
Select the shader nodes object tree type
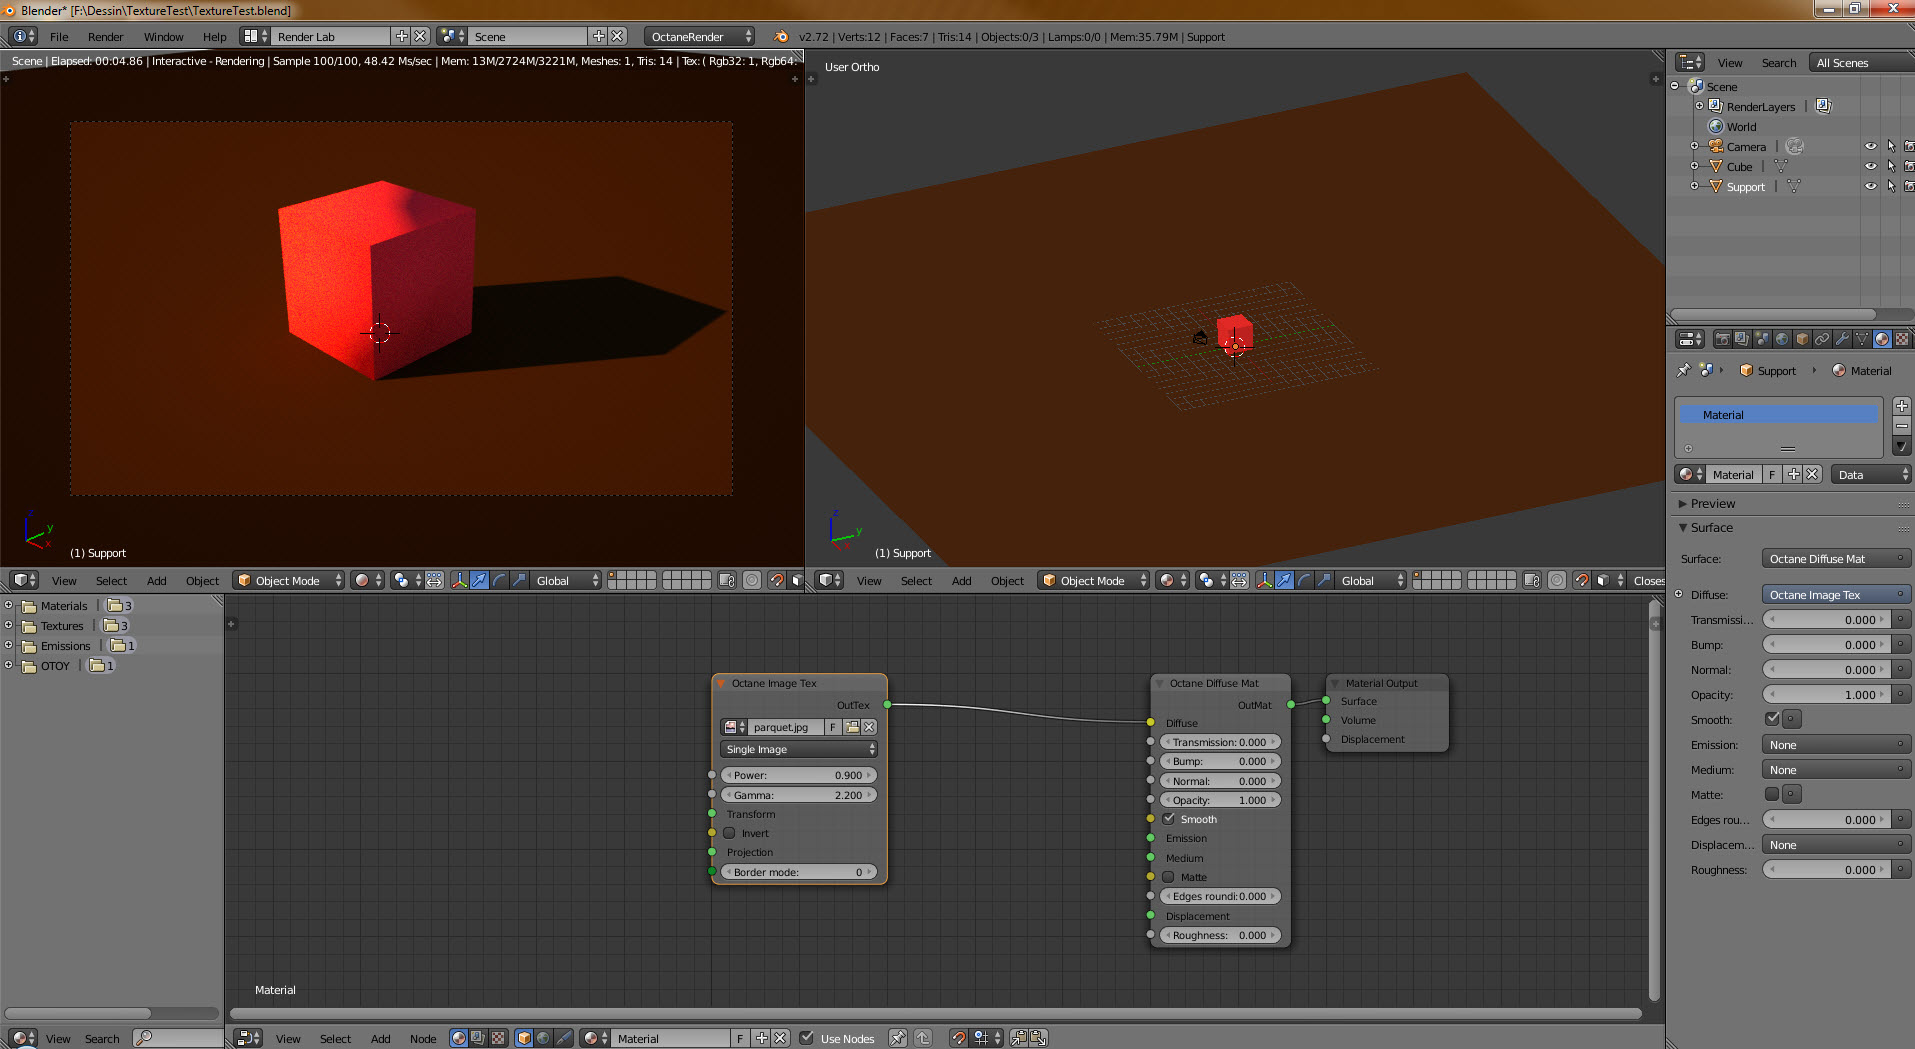524,1038
